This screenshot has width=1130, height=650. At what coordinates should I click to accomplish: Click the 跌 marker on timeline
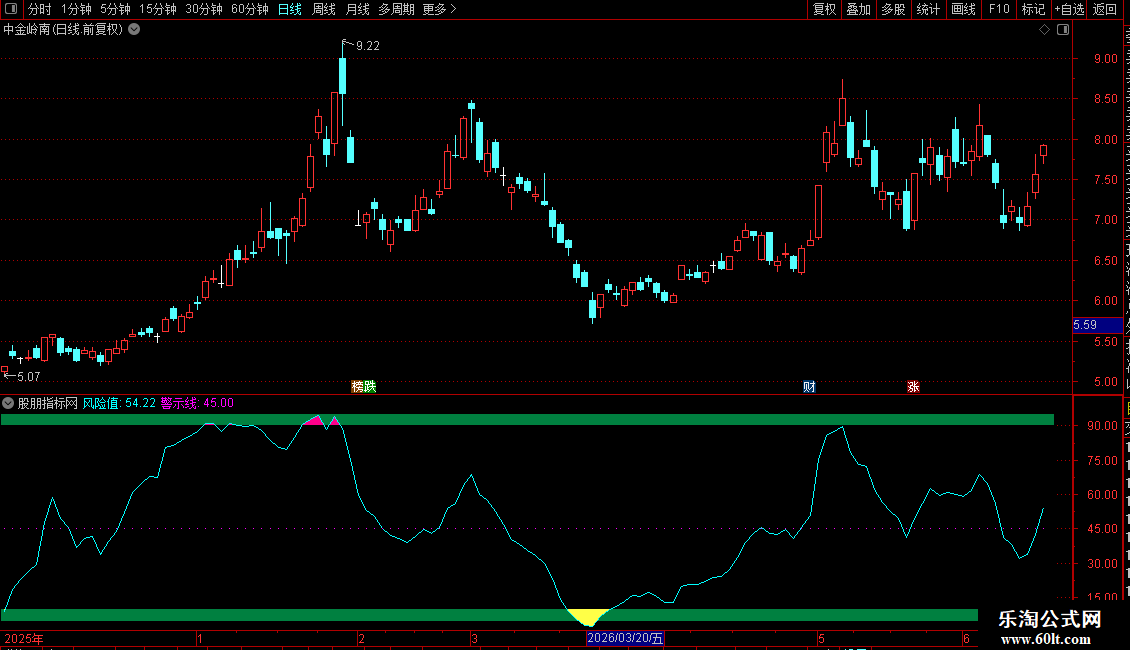point(370,386)
